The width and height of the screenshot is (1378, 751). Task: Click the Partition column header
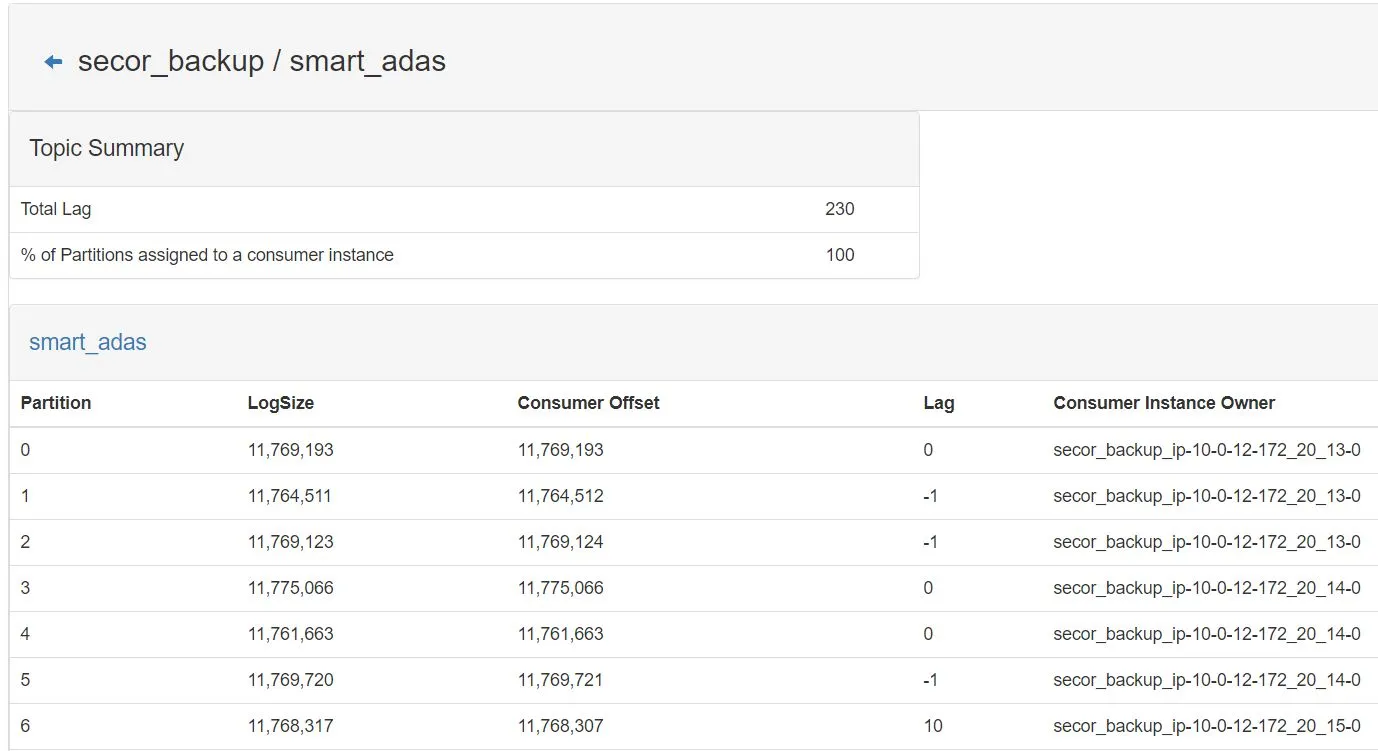56,403
